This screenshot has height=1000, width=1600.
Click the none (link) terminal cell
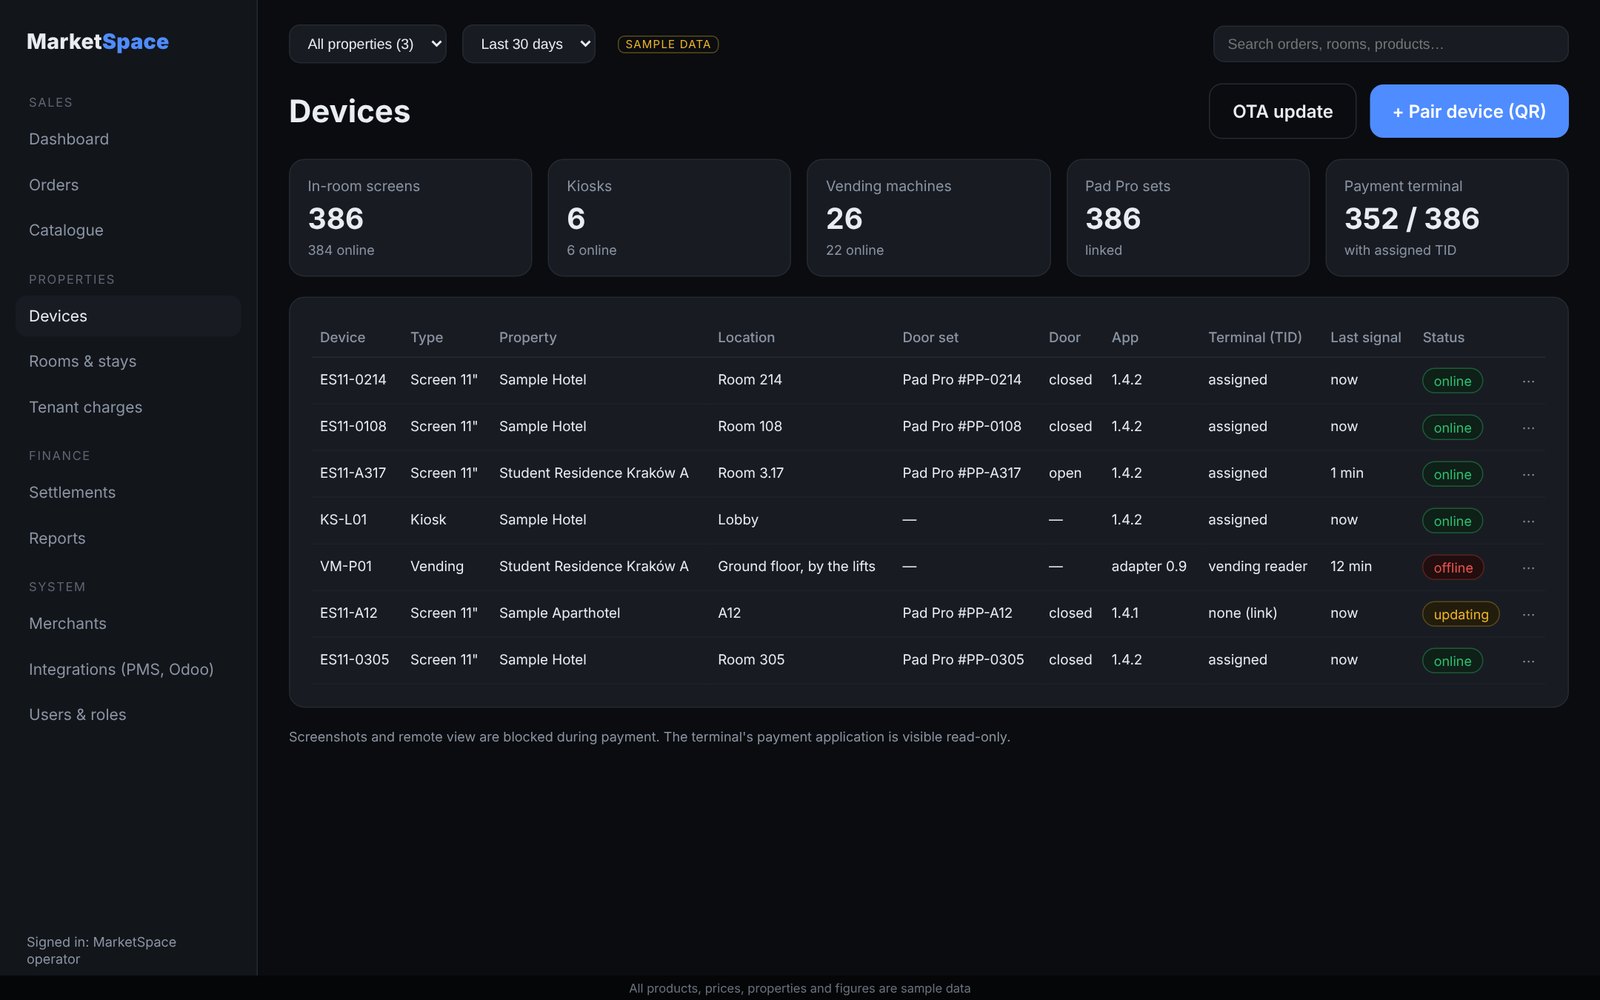[x=1242, y=613]
